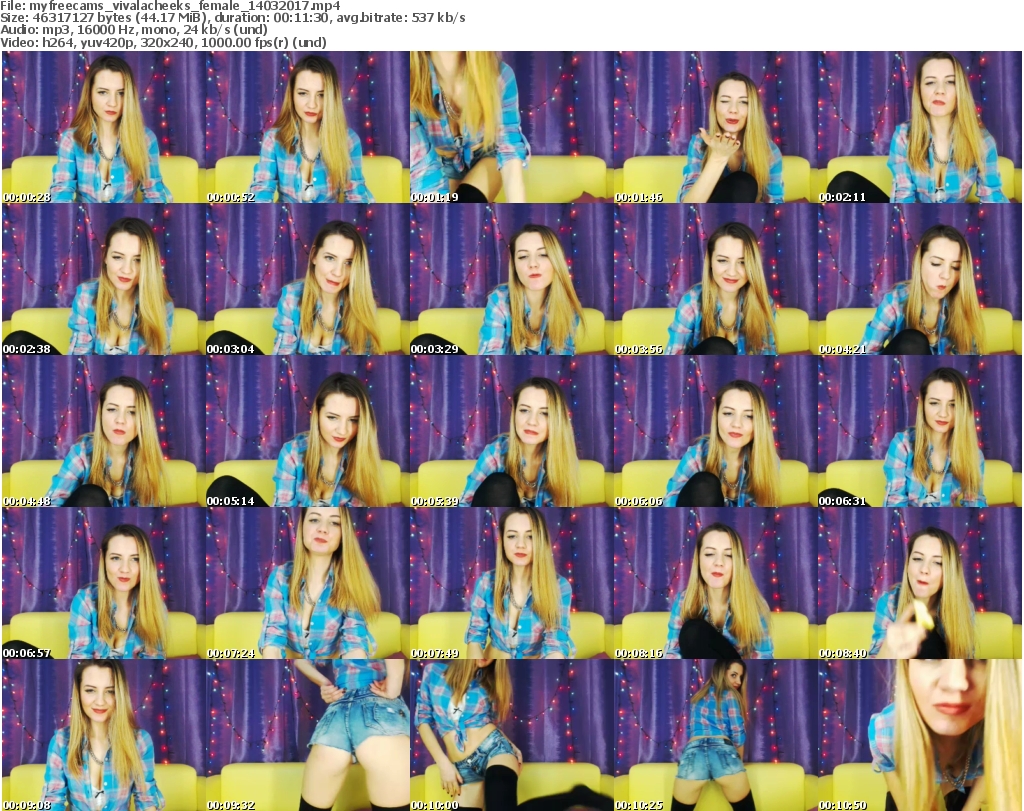
Task: Click the 'Size: 46317127 bytes' info line
Action: (x=232, y=18)
